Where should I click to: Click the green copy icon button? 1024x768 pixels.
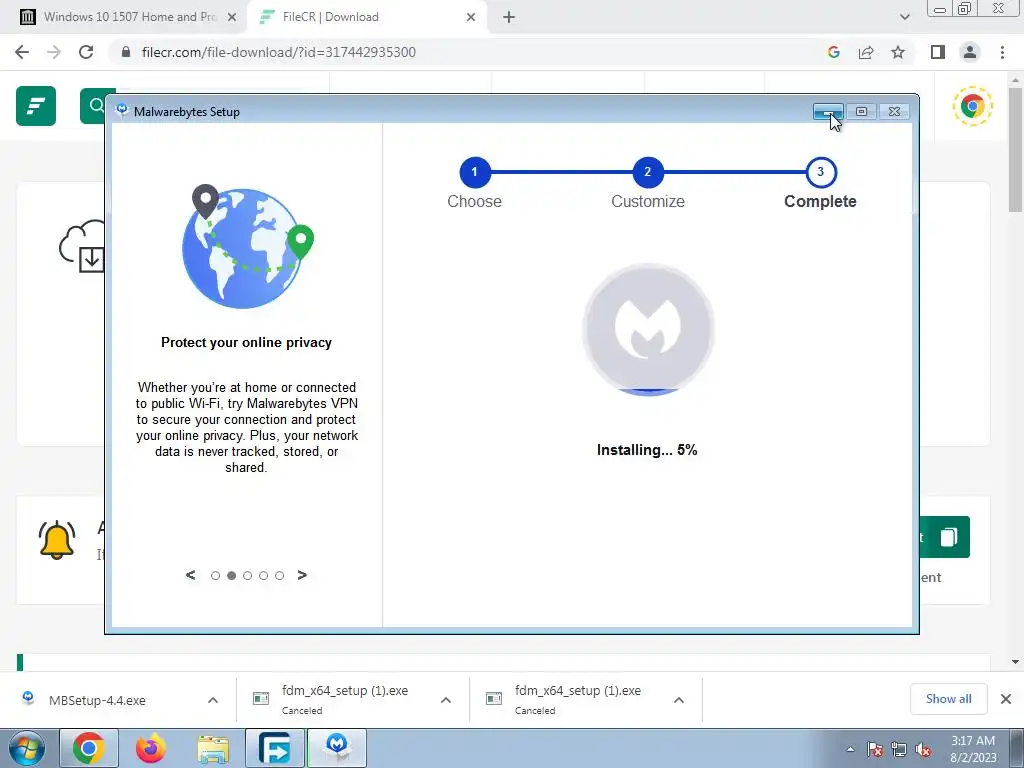click(x=948, y=537)
